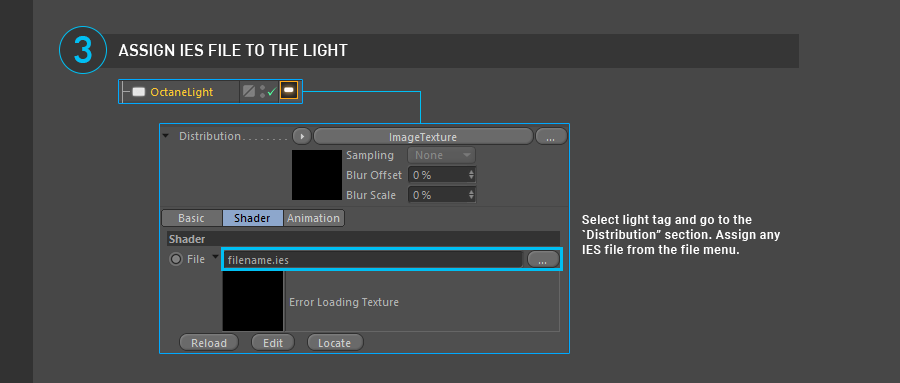The image size is (900, 383).
Task: Click the Shader section header
Action: point(363,239)
